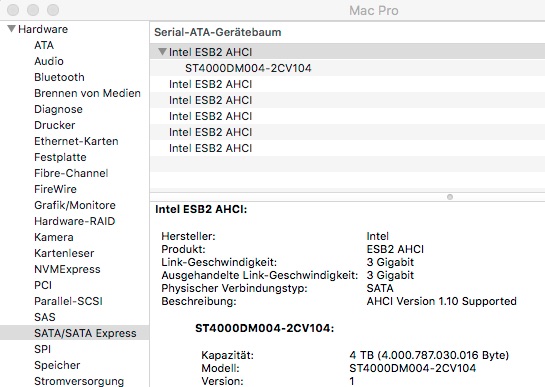
Task: Click the Mac Pro window title
Action: point(374,11)
